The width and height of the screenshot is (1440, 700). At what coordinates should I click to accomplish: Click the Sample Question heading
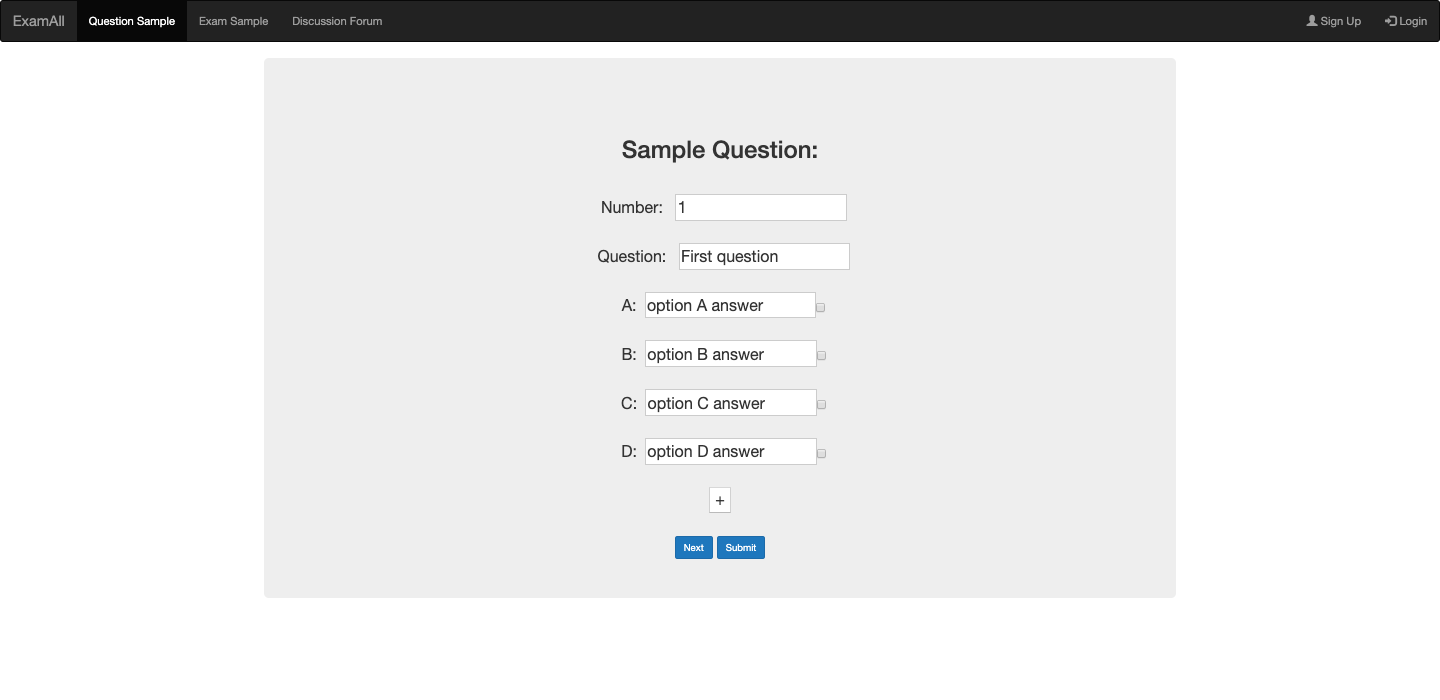(x=720, y=150)
